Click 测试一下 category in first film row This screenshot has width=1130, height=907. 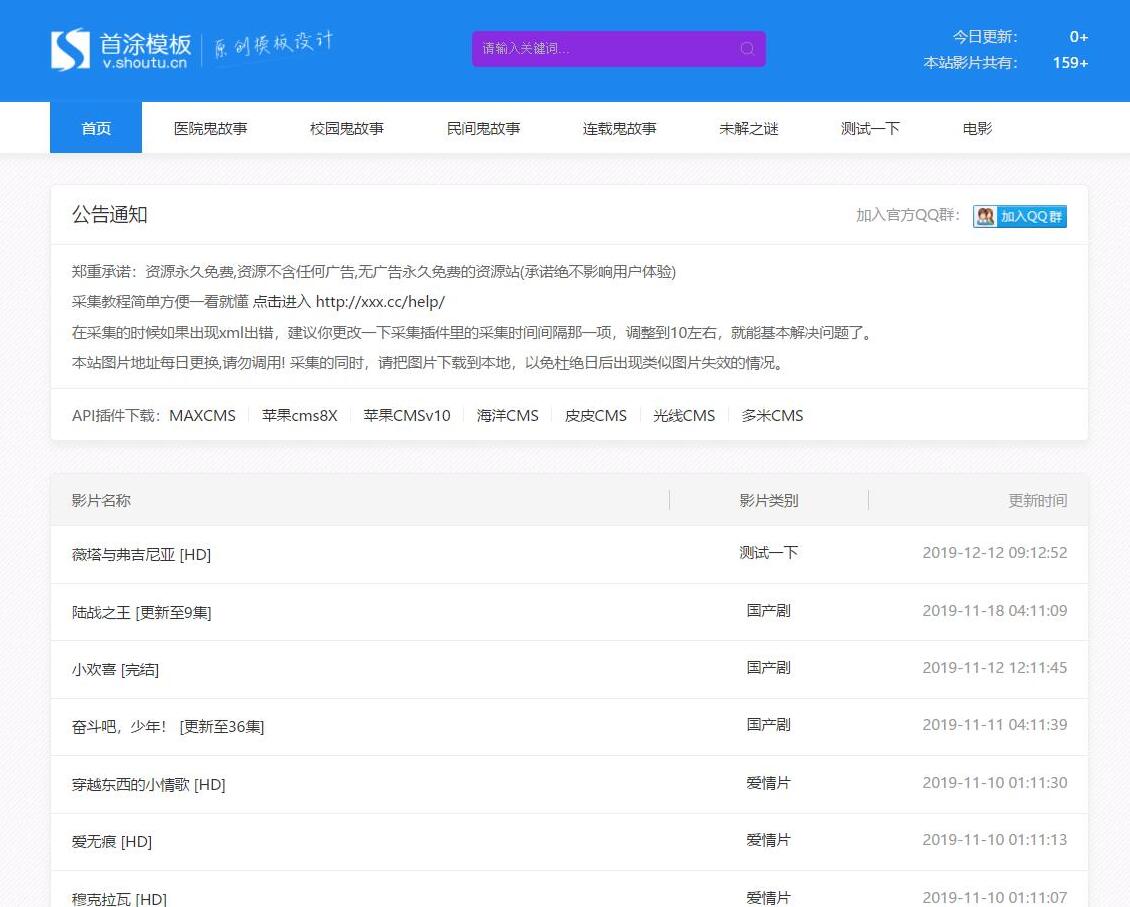coord(768,553)
